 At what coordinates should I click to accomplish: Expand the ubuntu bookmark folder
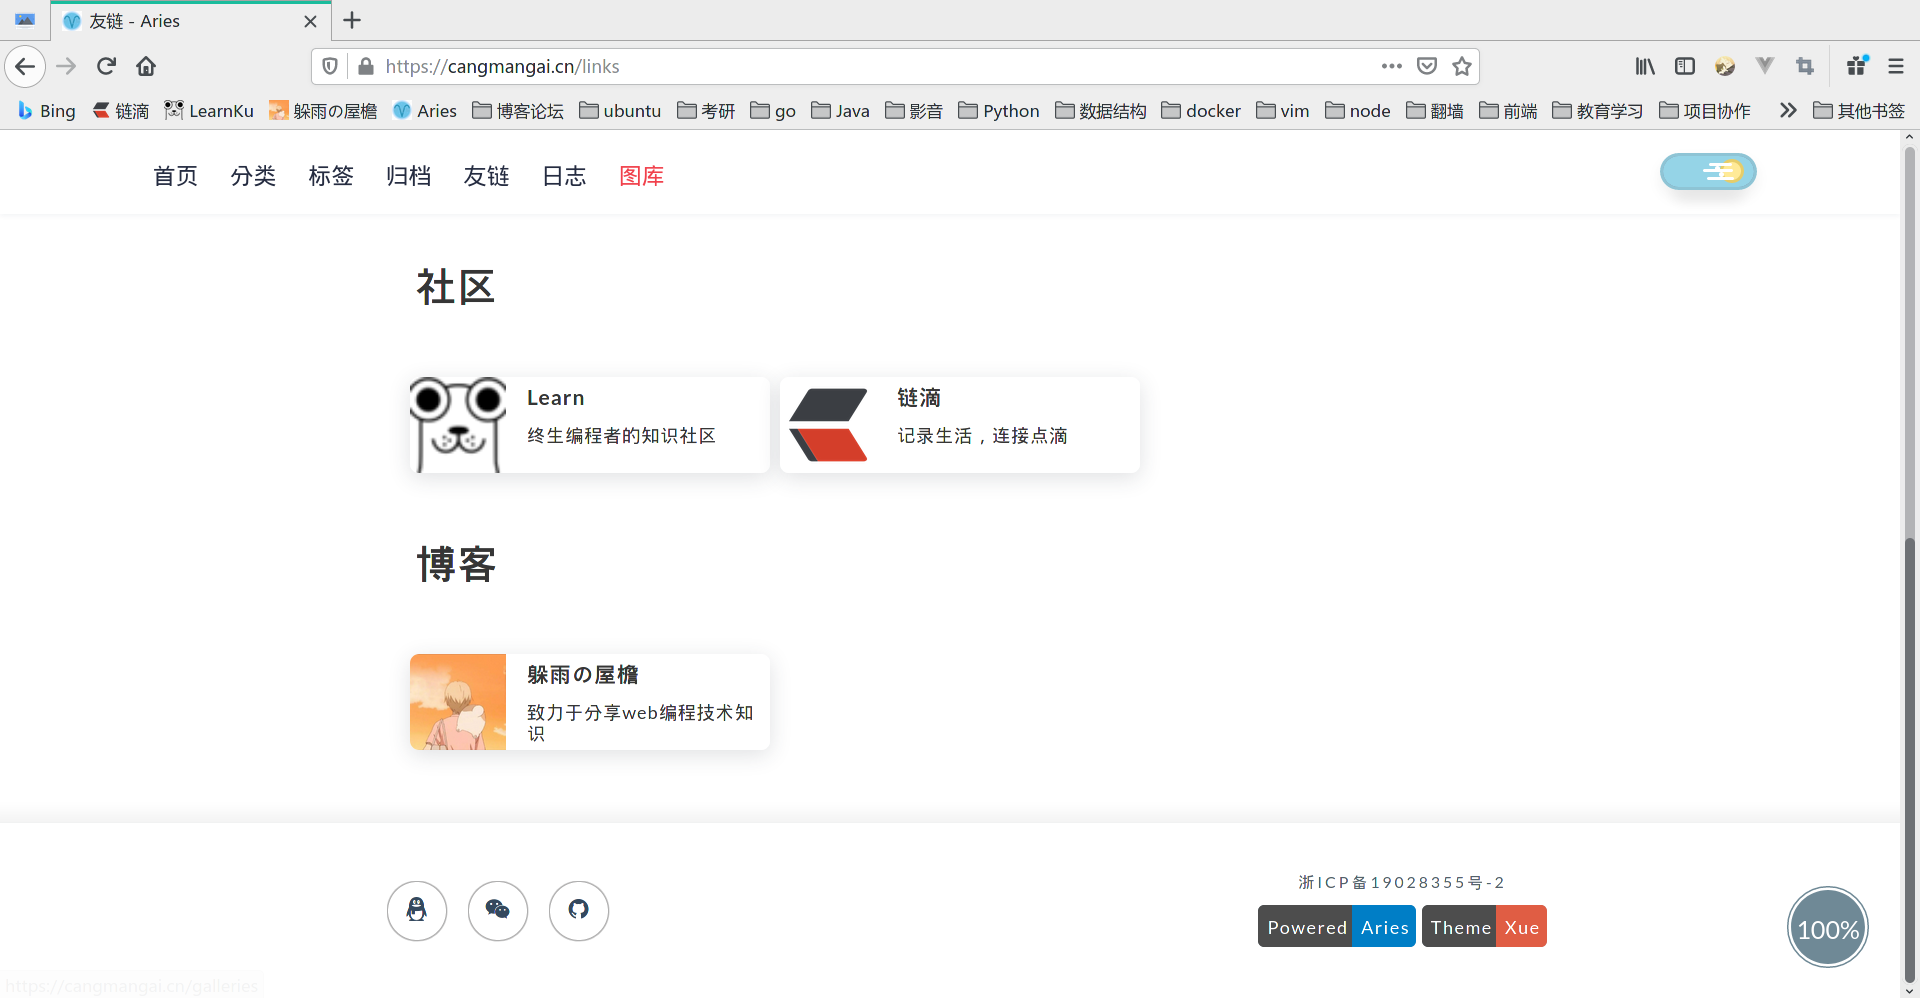point(620,111)
